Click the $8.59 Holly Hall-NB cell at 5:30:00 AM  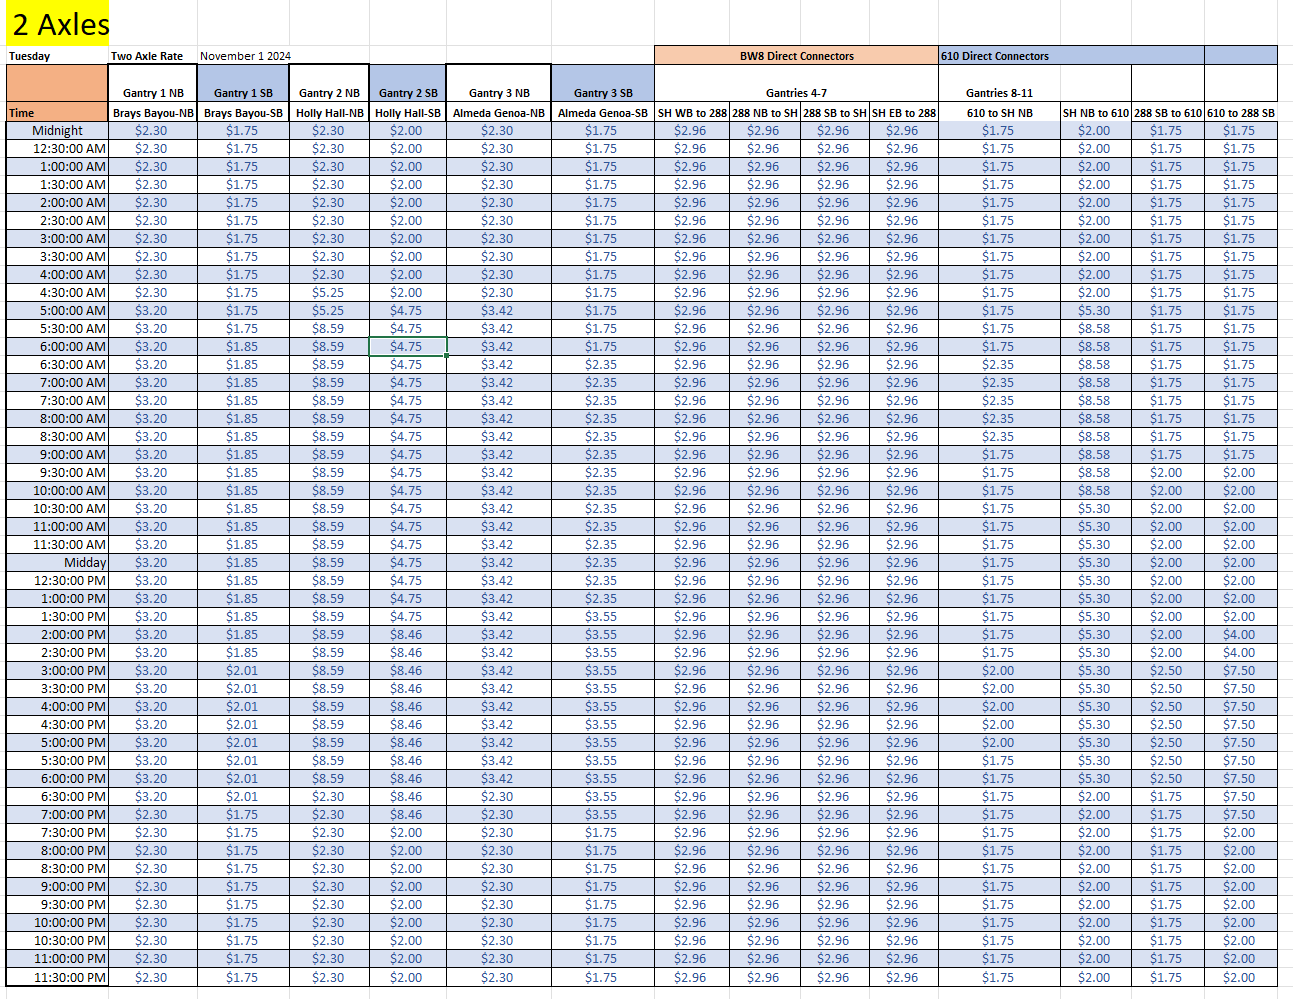tap(329, 328)
